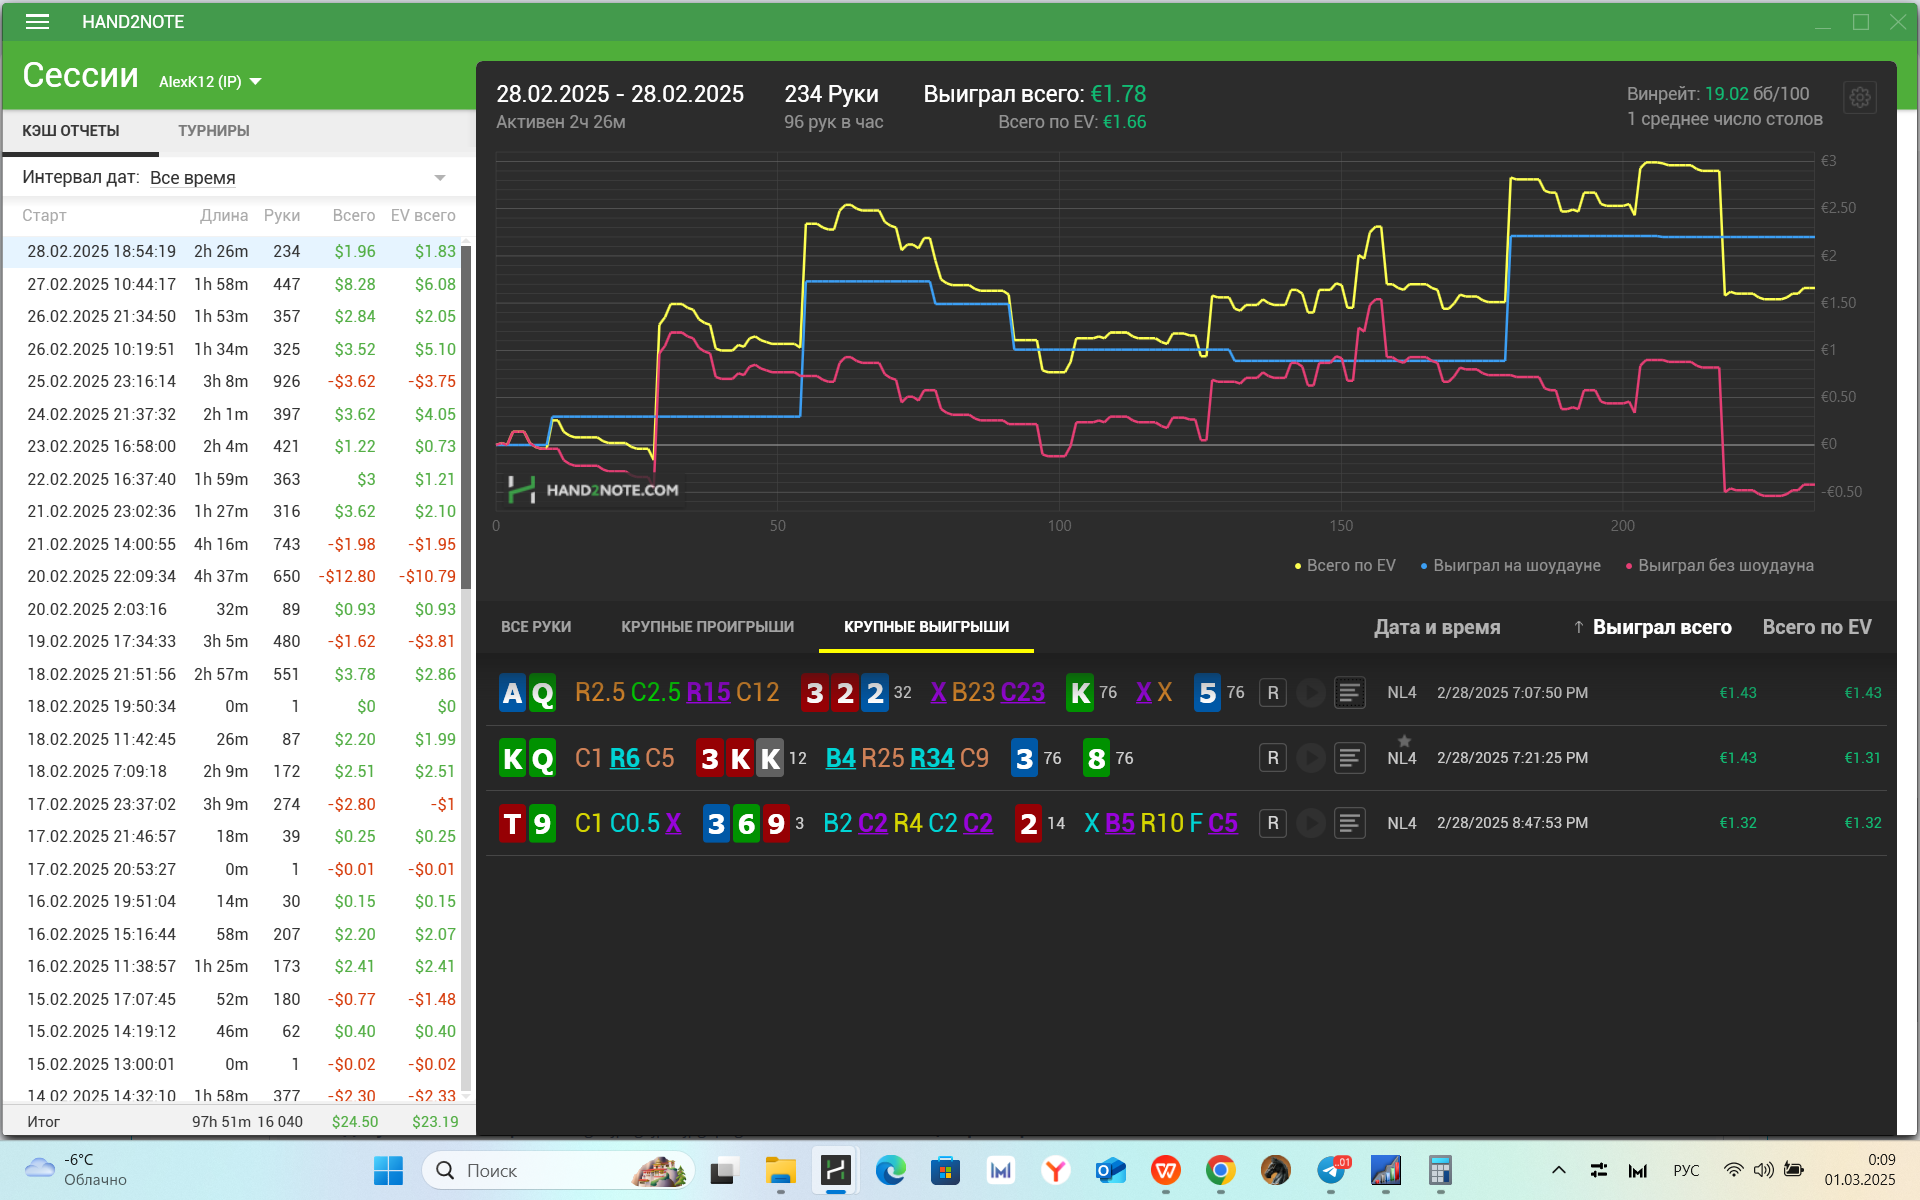Open Hand2Note from the taskbar

(835, 1170)
